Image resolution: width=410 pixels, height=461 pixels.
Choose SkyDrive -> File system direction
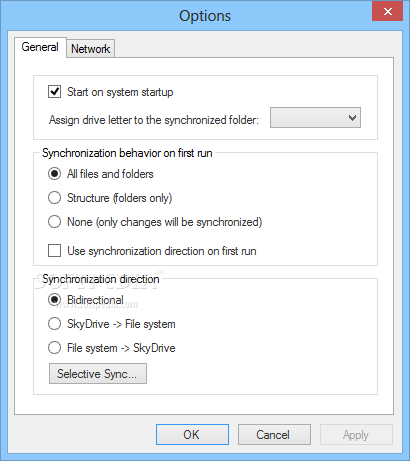(x=54, y=324)
